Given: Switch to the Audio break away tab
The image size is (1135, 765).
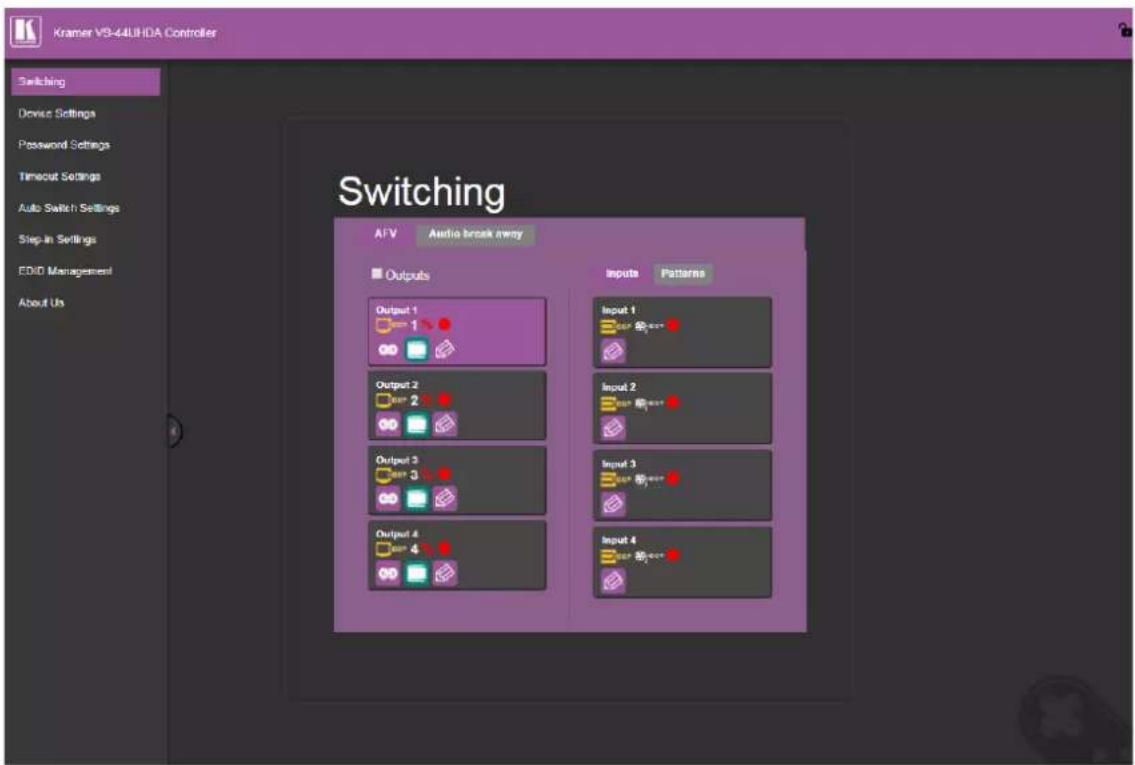Looking at the screenshot, I should click(476, 234).
